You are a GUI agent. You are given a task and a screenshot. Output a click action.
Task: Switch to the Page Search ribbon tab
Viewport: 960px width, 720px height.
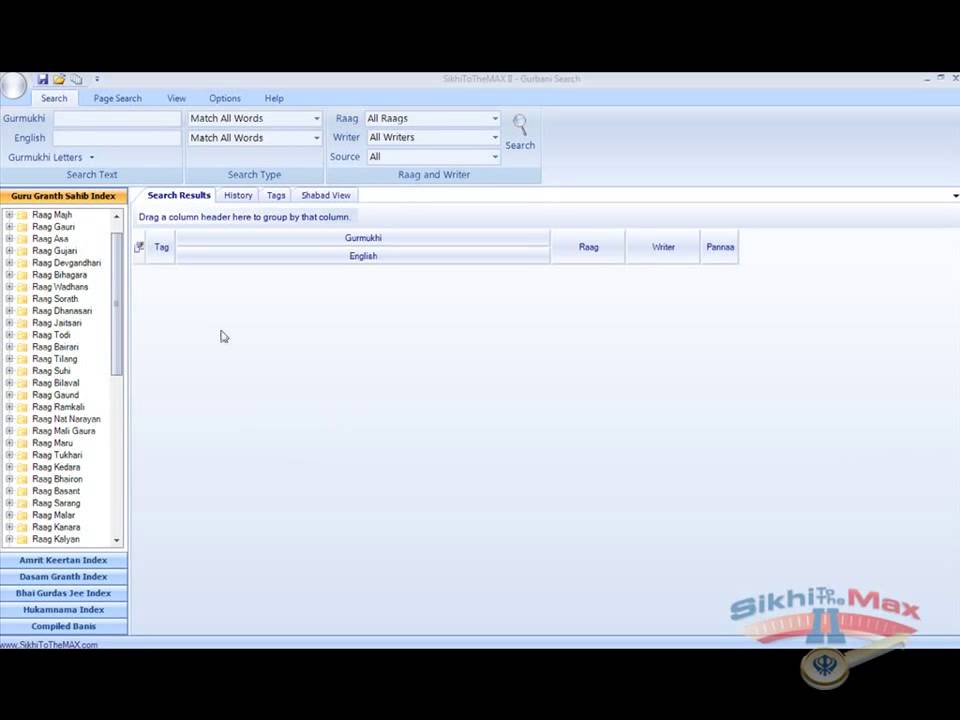118,98
